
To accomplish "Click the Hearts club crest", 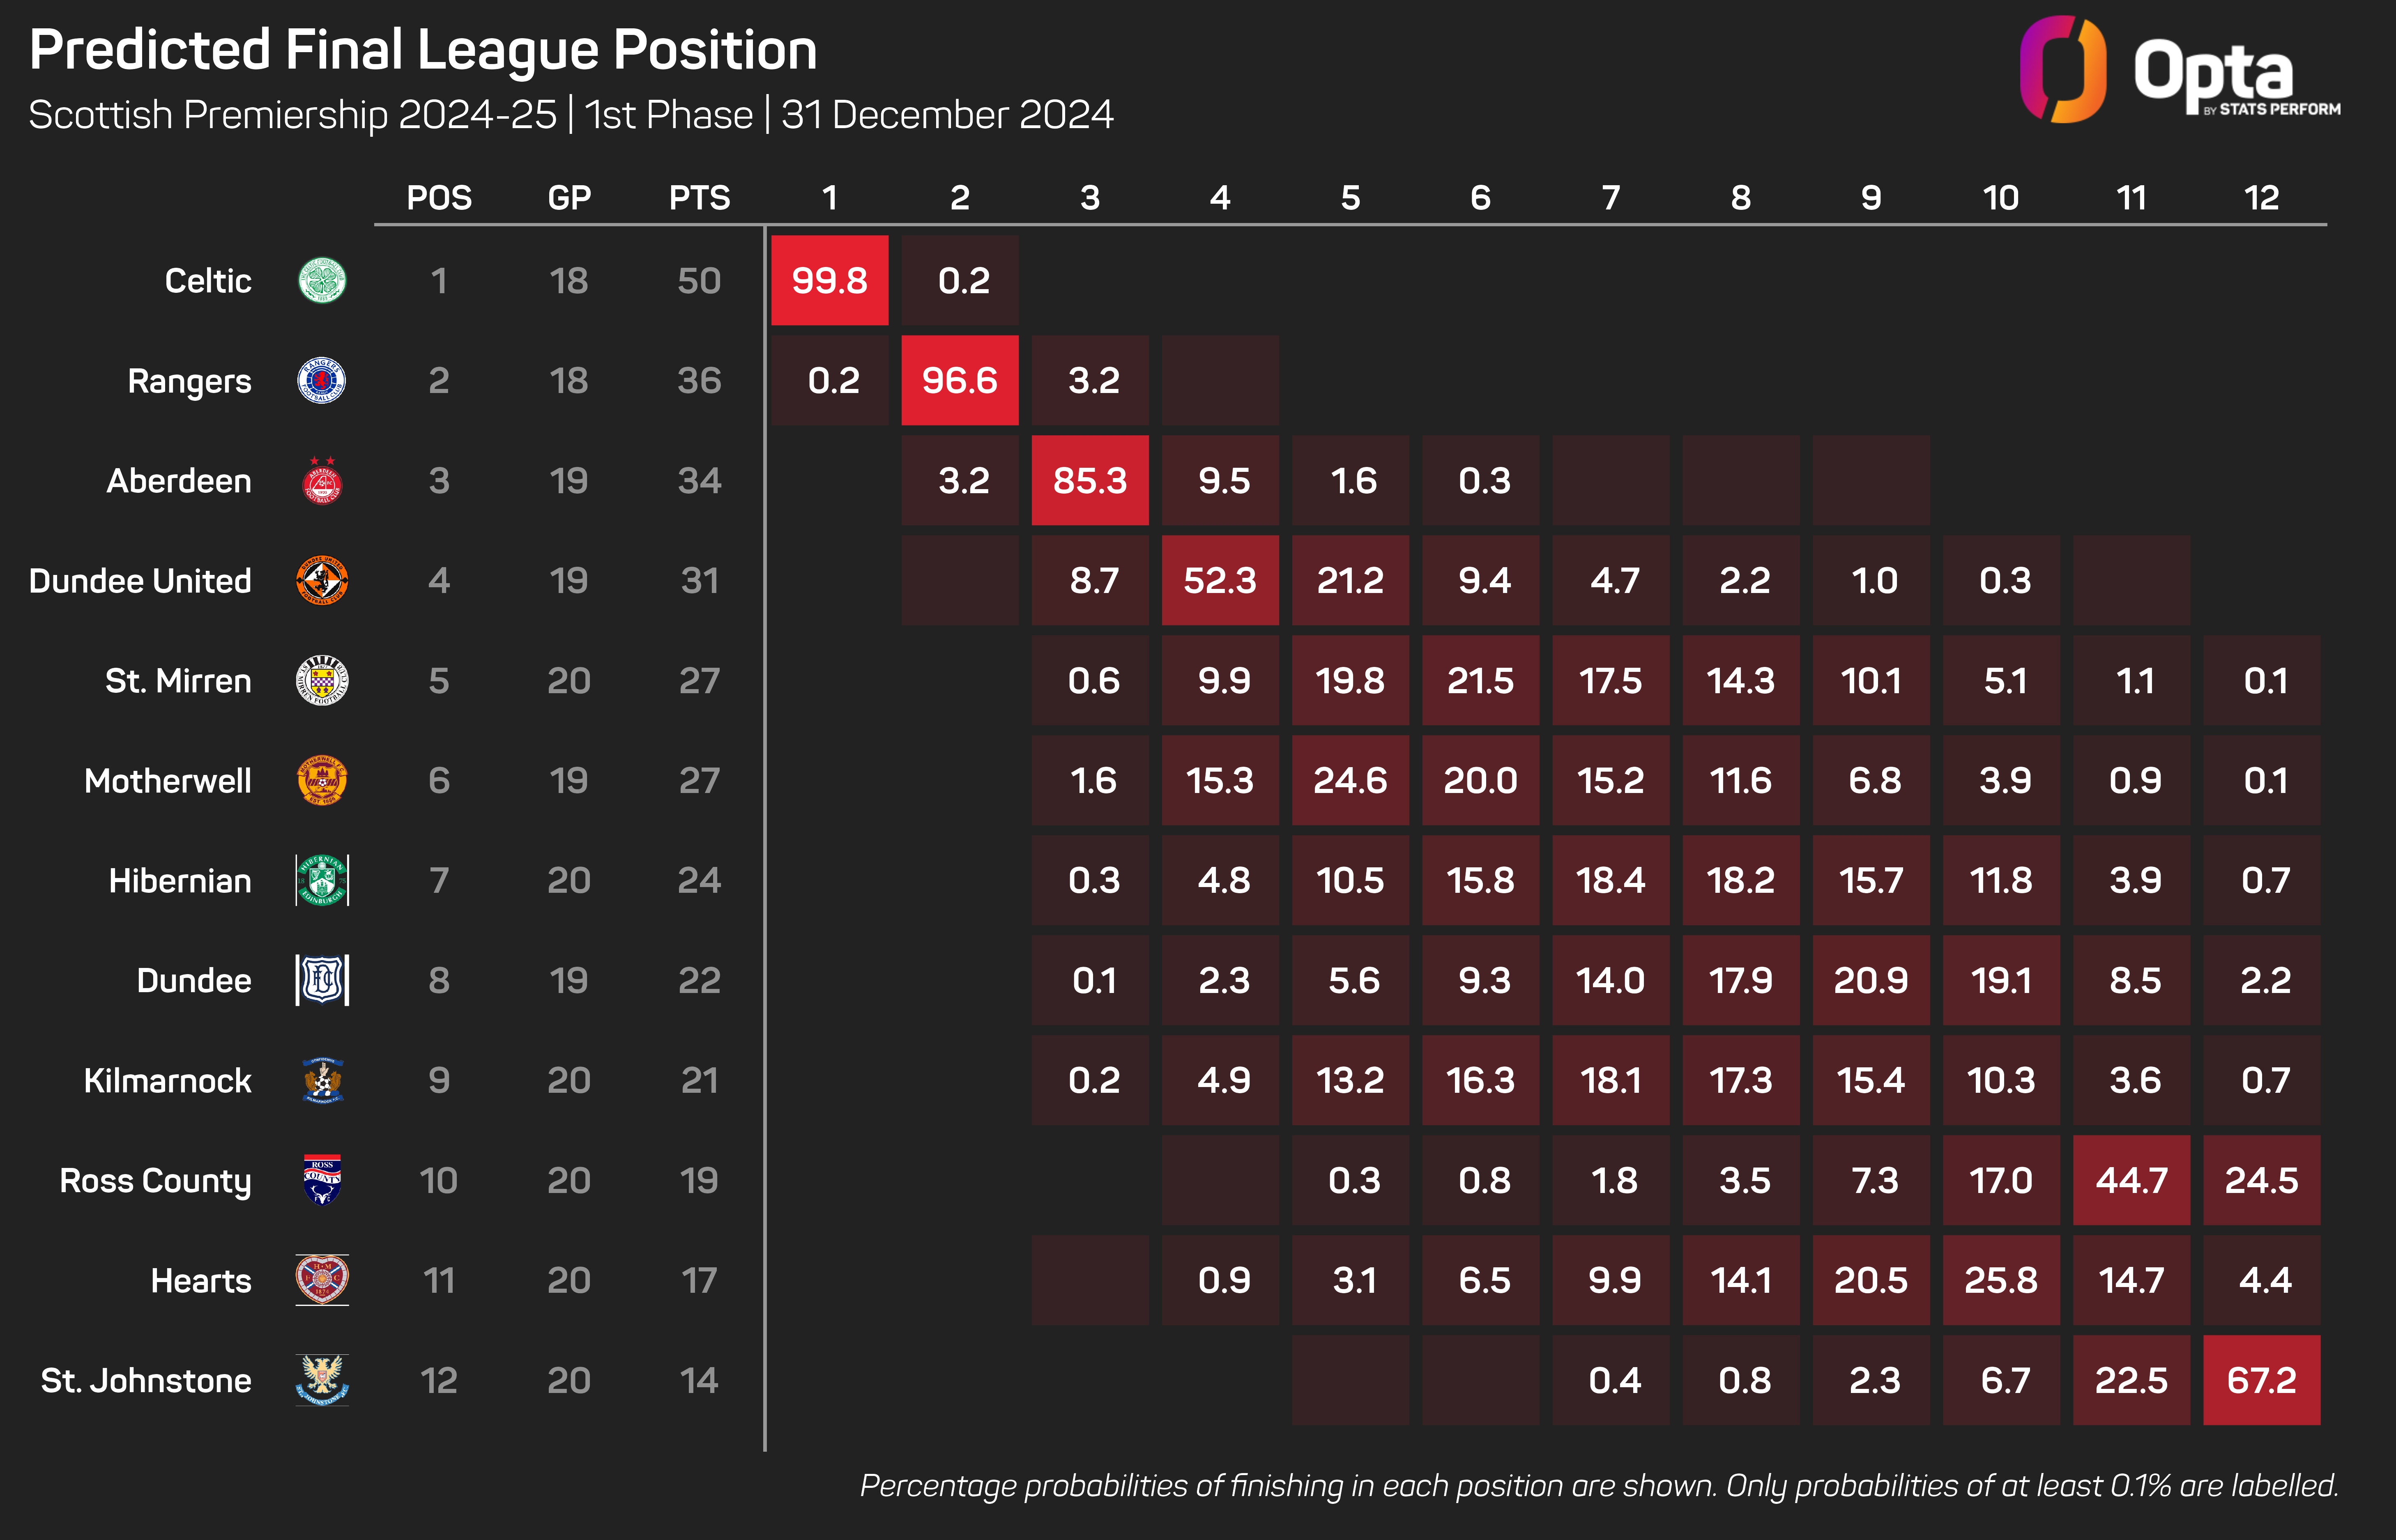I will tap(322, 1280).
